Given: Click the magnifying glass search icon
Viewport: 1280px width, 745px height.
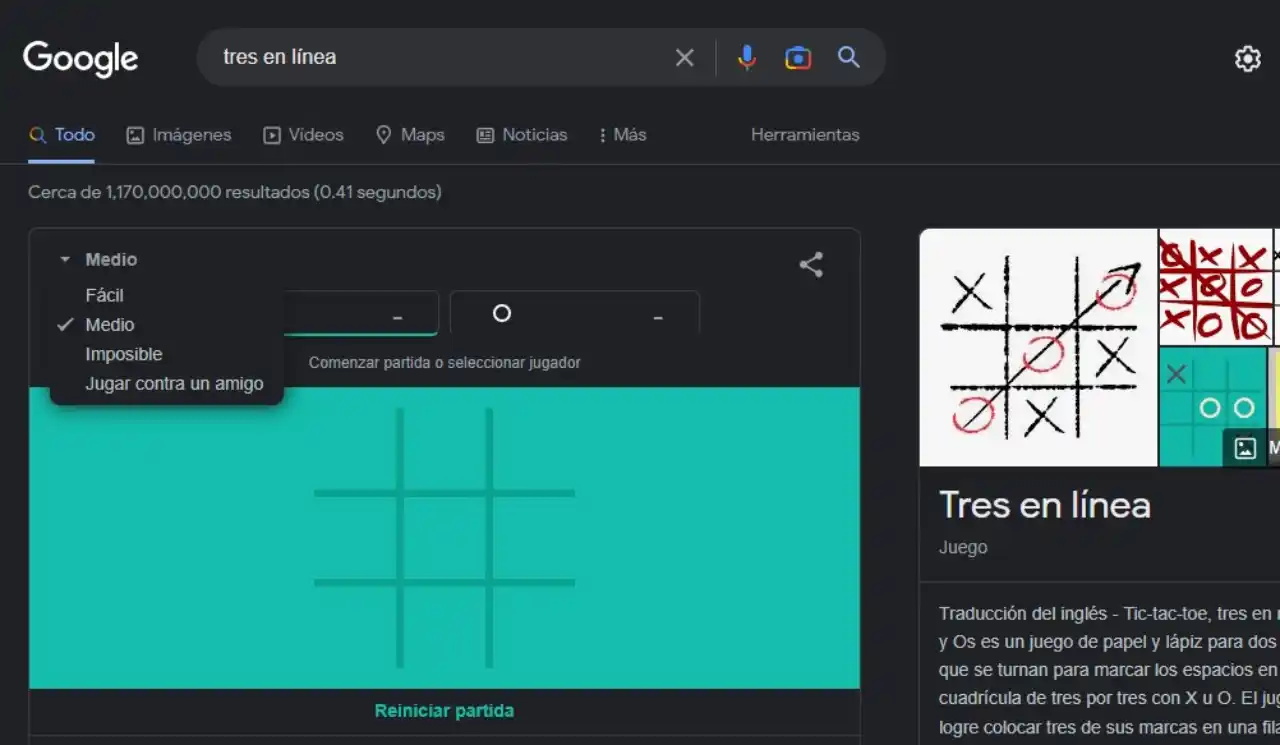Looking at the screenshot, I should click(x=848, y=57).
